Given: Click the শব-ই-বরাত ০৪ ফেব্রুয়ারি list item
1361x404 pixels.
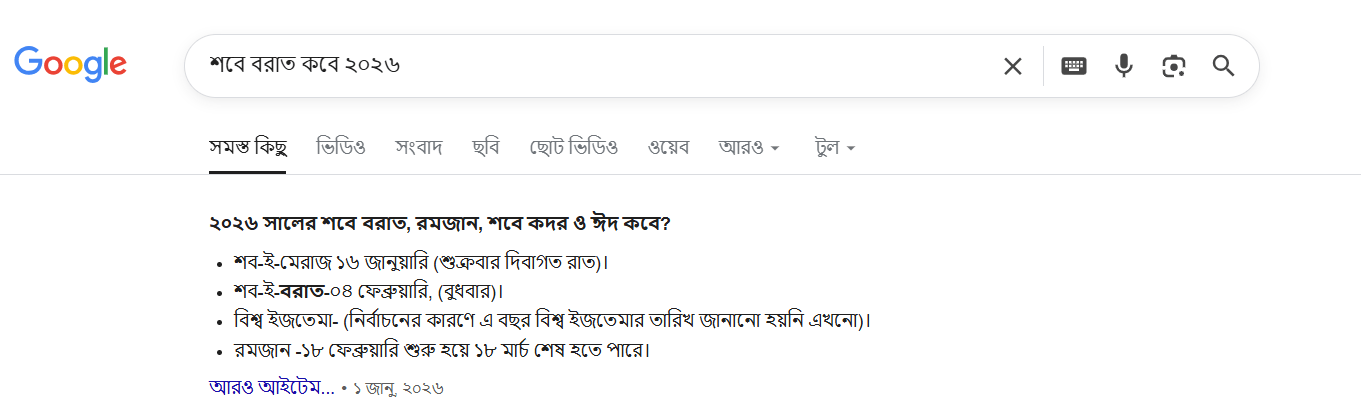Looking at the screenshot, I should pyautogui.click(x=367, y=292).
